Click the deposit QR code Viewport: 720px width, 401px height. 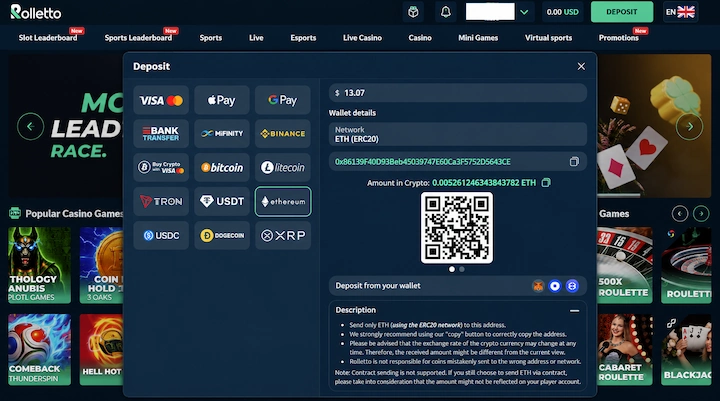[x=457, y=228]
